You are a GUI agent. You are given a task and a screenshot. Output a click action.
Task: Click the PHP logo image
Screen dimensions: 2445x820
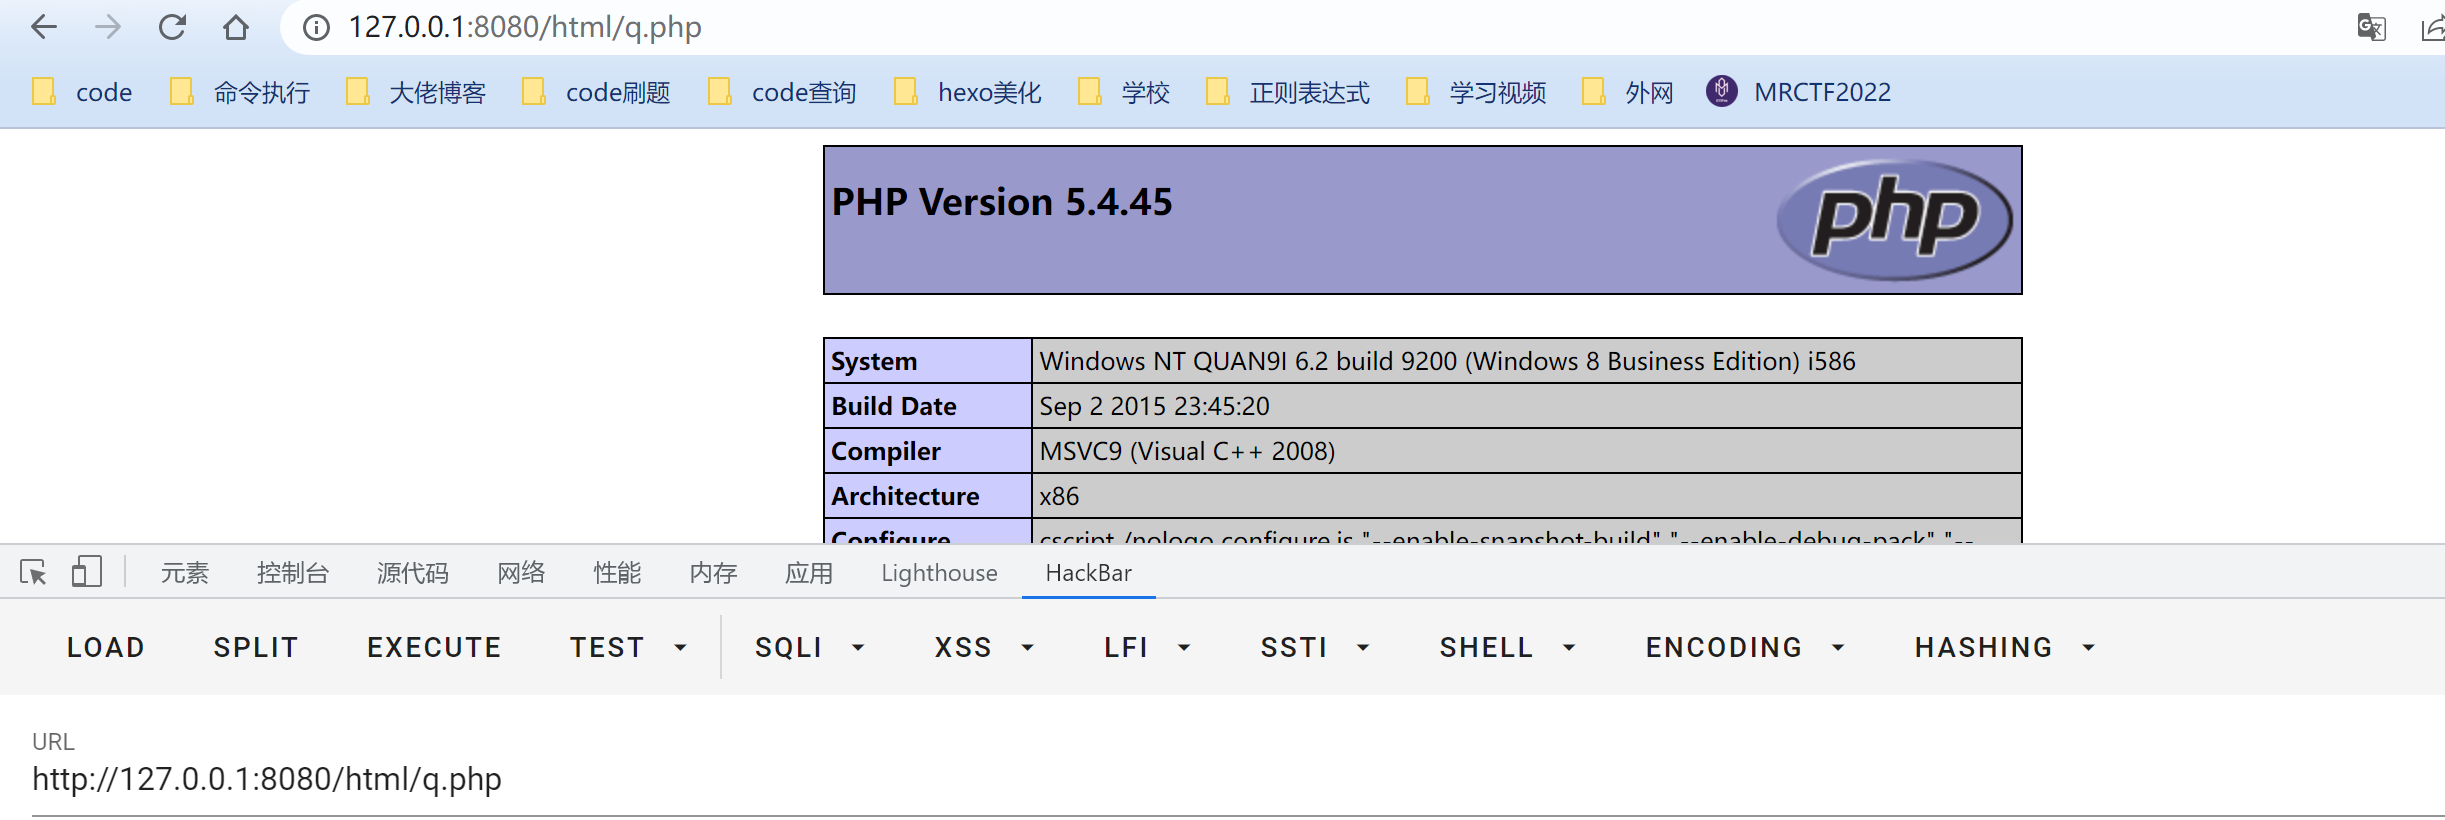[x=1894, y=219]
